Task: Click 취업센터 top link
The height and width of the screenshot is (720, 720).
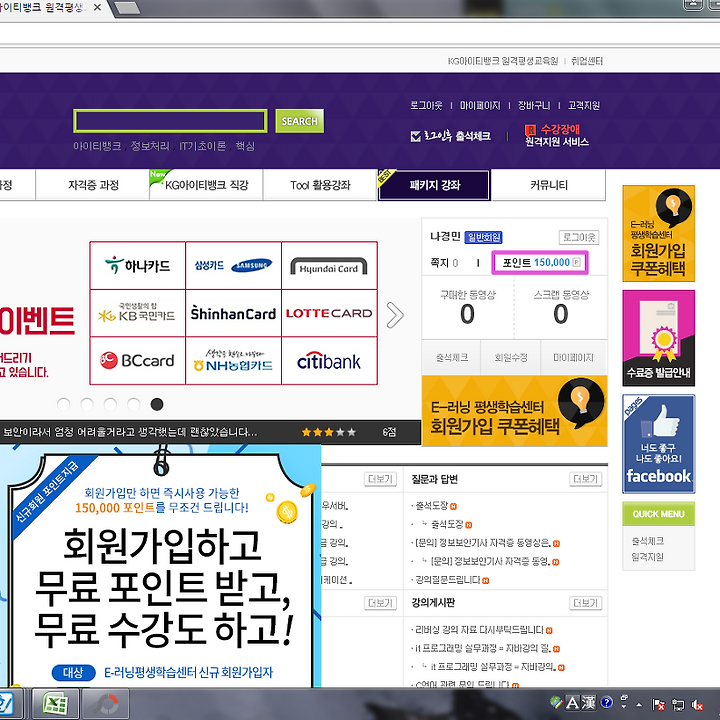Action: click(587, 61)
